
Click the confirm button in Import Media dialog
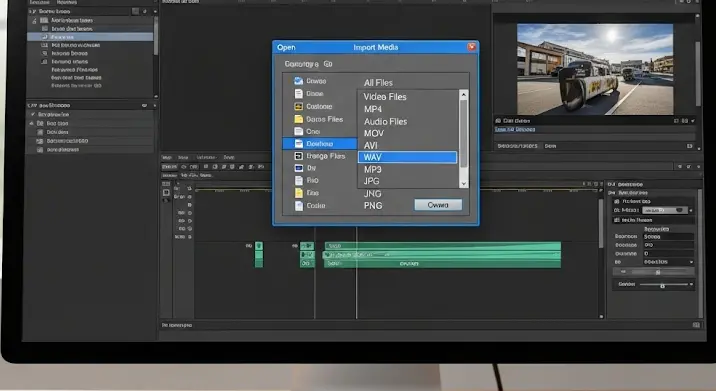[x=438, y=205]
